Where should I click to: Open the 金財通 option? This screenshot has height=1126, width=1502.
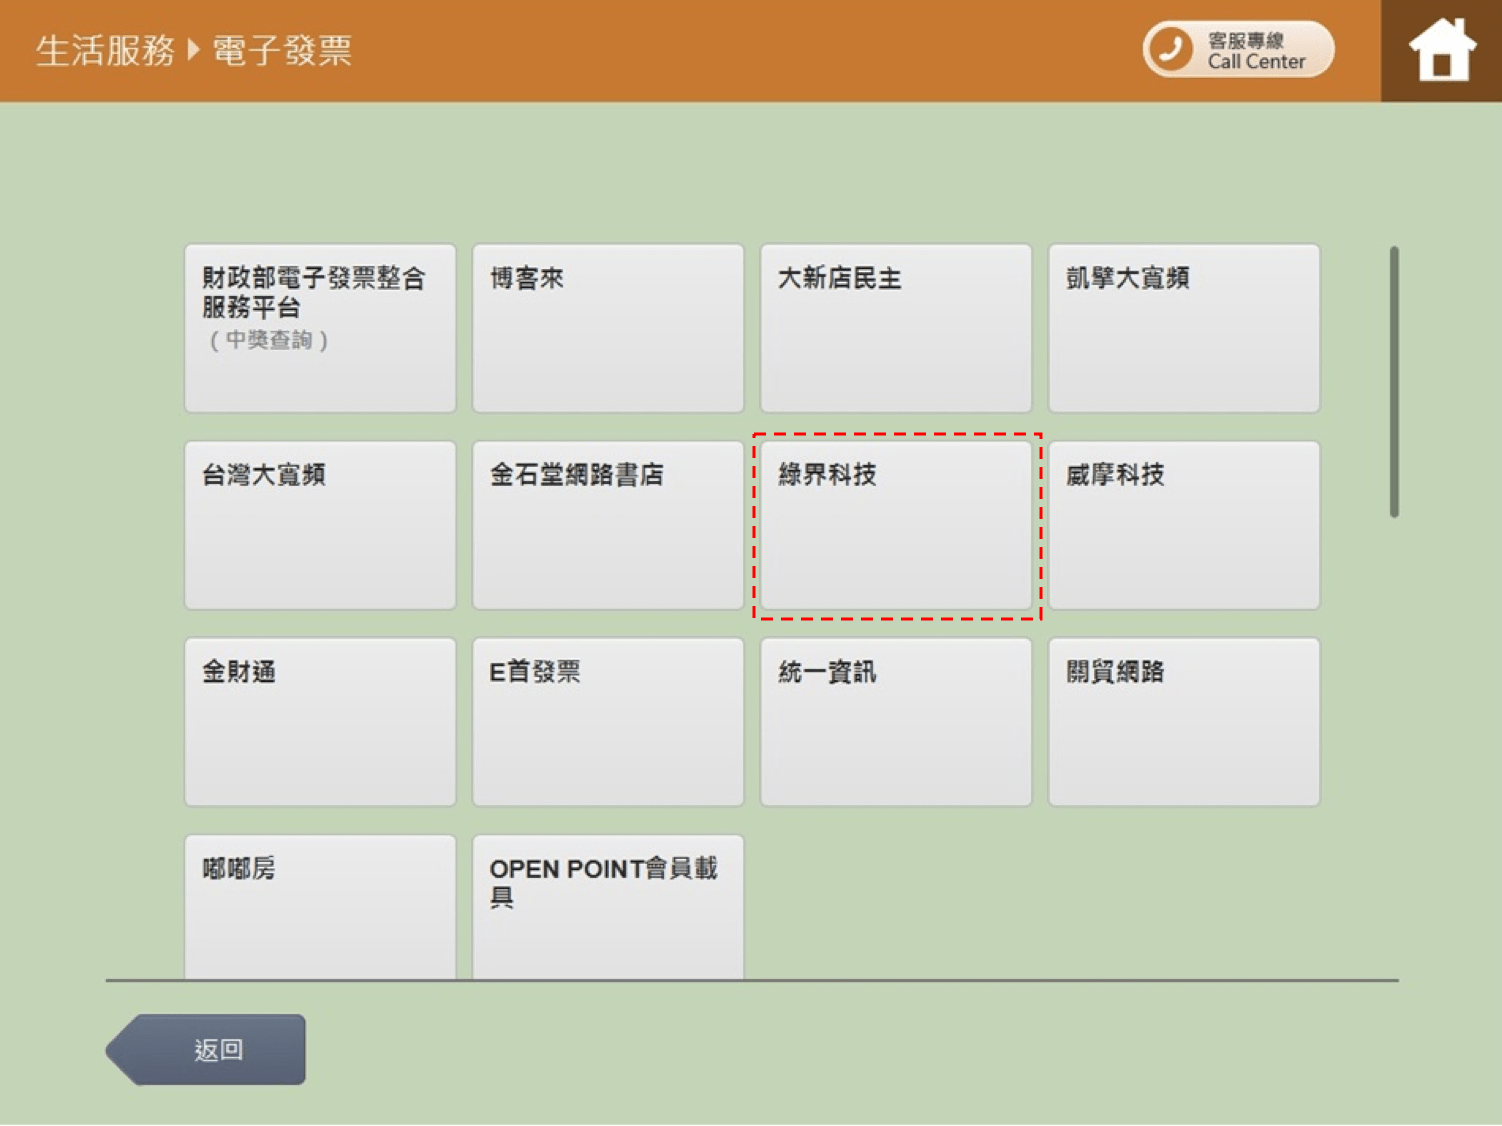[320, 722]
